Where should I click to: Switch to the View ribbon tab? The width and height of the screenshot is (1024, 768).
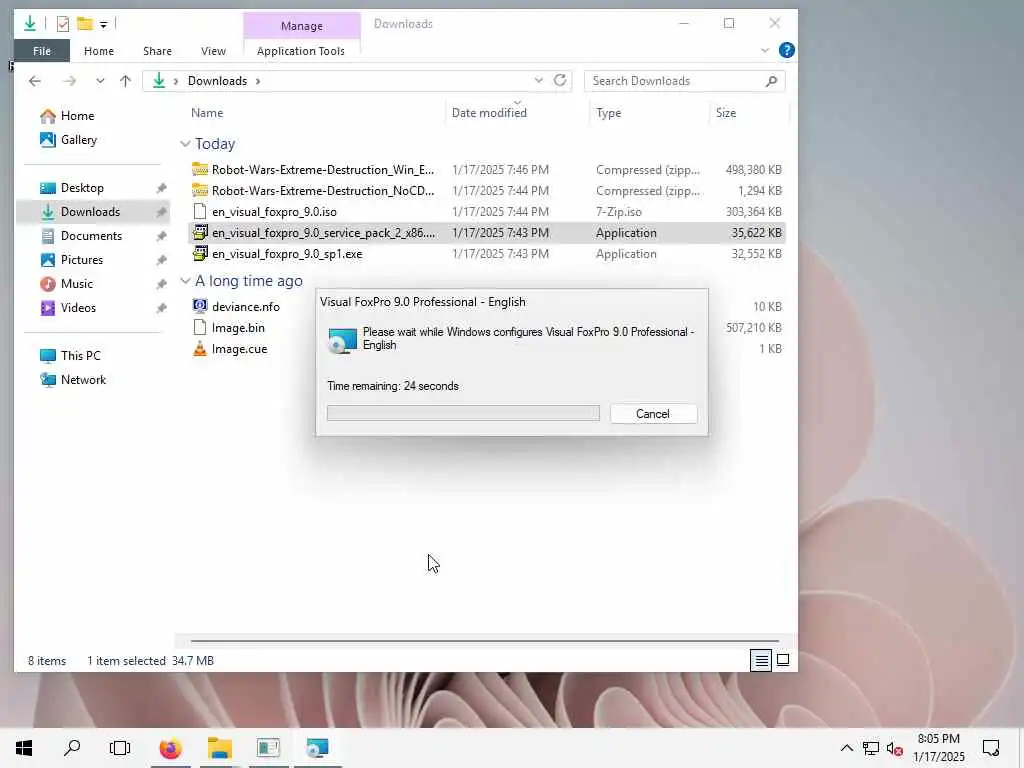coord(213,51)
